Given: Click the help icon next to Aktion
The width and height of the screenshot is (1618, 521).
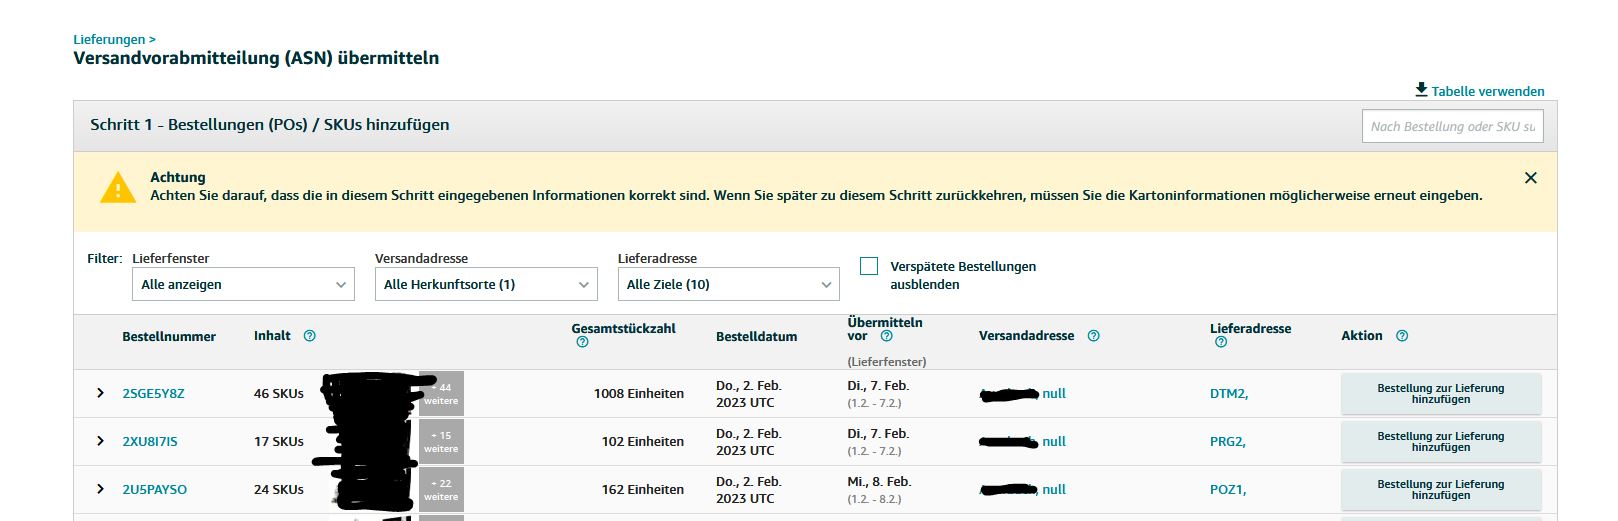Looking at the screenshot, I should (1402, 336).
